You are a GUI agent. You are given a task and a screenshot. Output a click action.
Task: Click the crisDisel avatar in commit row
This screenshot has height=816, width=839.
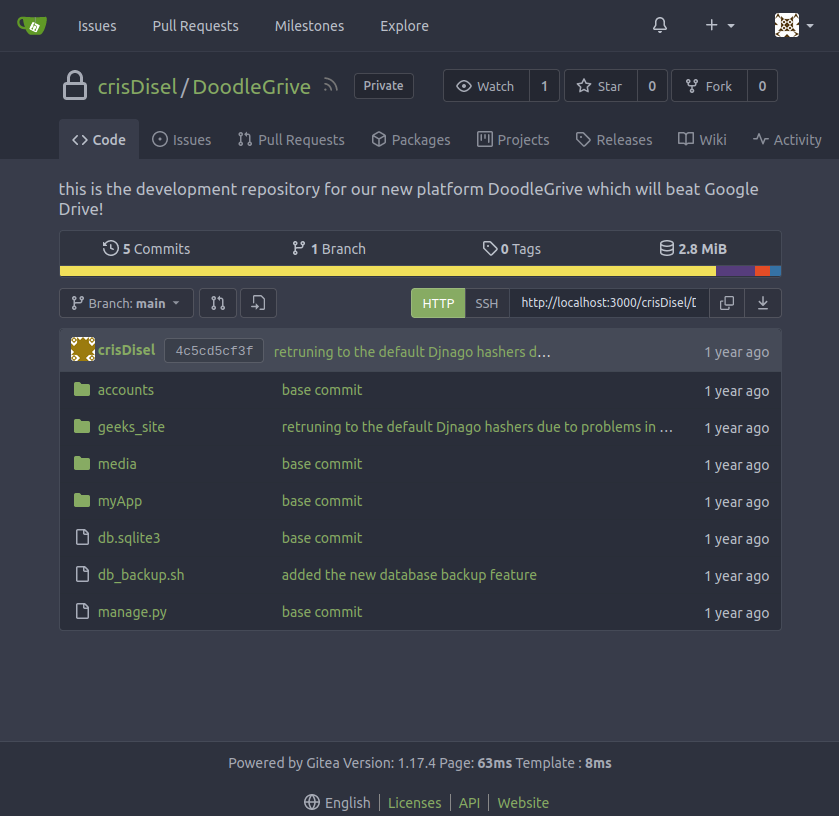pyautogui.click(x=82, y=350)
